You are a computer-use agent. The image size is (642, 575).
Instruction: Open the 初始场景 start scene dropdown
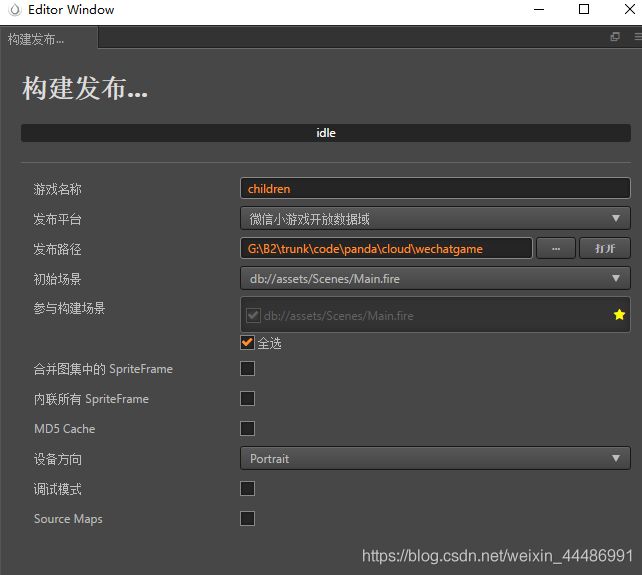(x=435, y=278)
